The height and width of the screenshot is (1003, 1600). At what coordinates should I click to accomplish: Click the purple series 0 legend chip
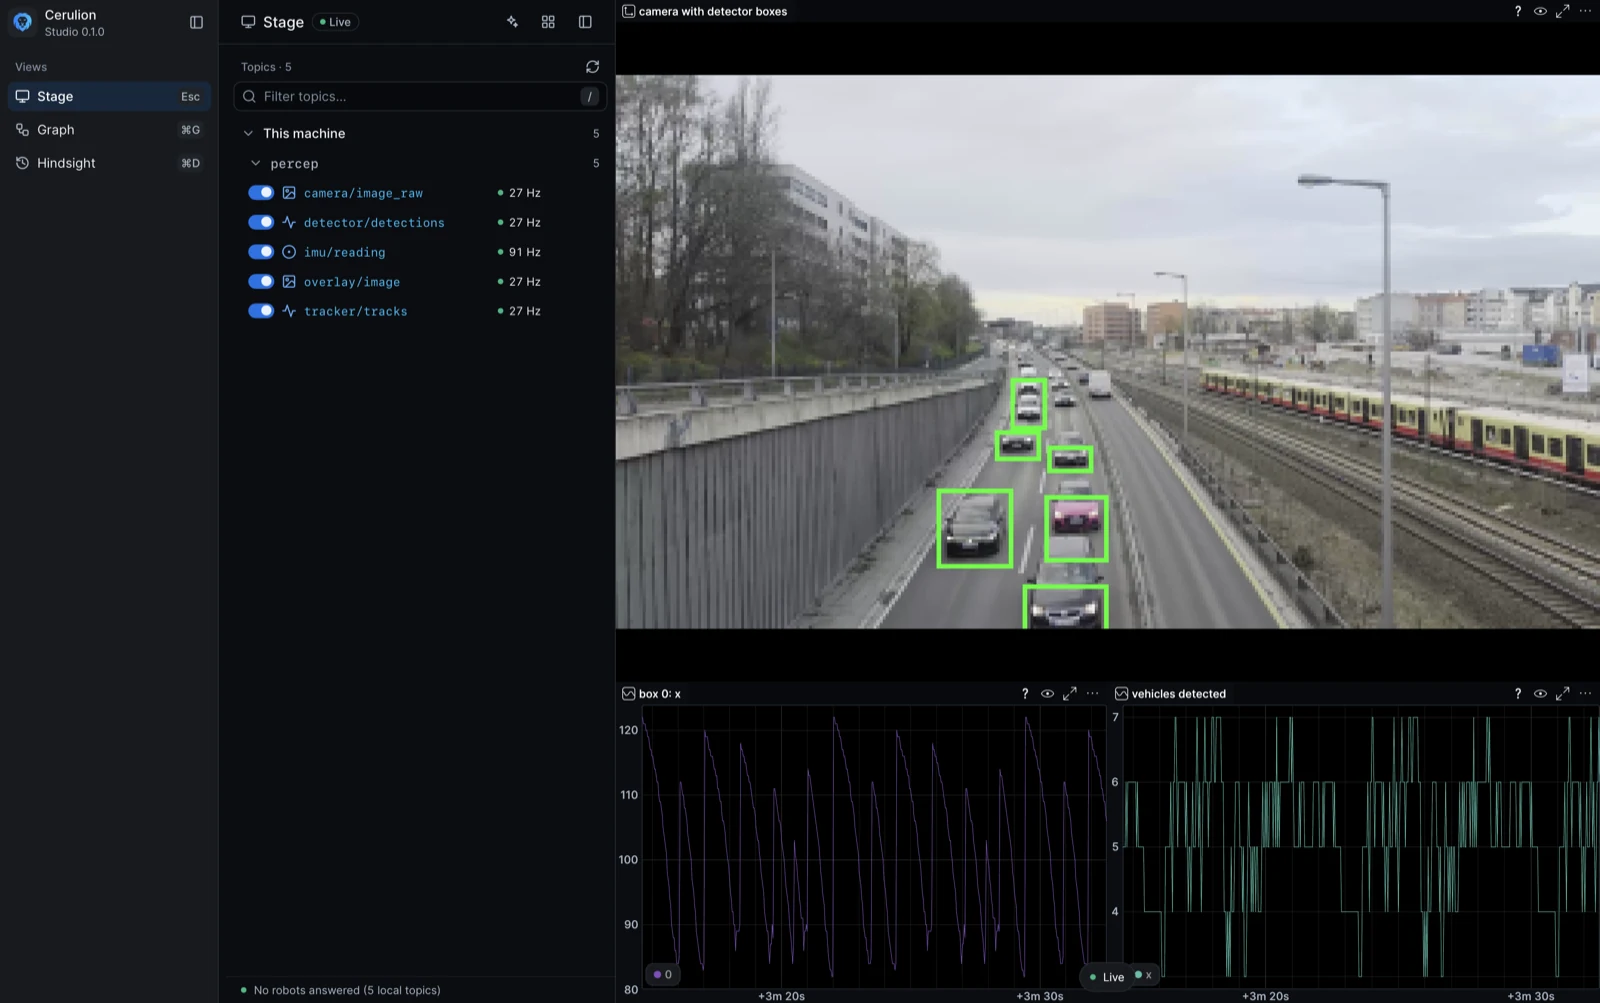point(662,974)
